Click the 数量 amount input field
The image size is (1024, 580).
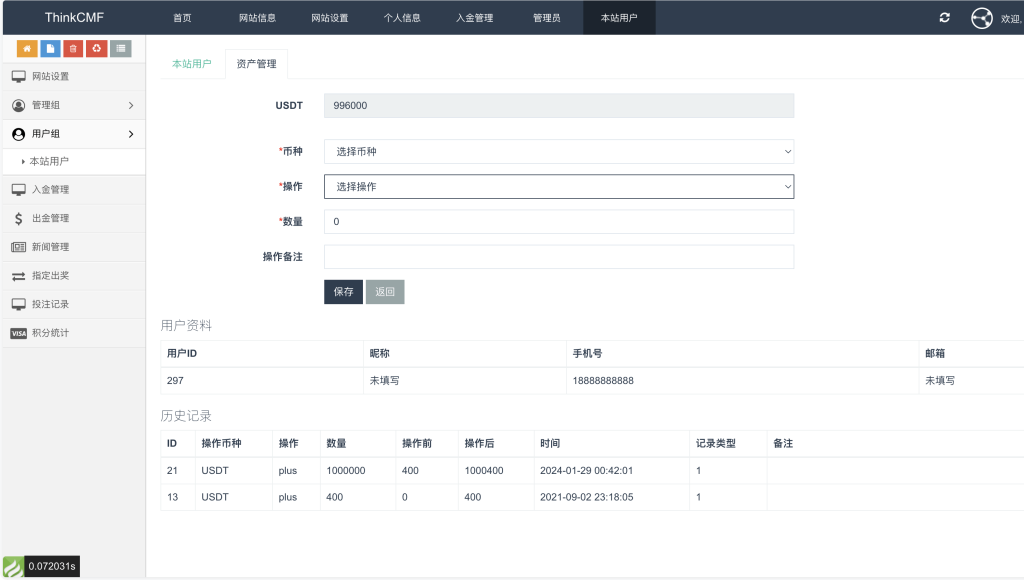(x=556, y=221)
